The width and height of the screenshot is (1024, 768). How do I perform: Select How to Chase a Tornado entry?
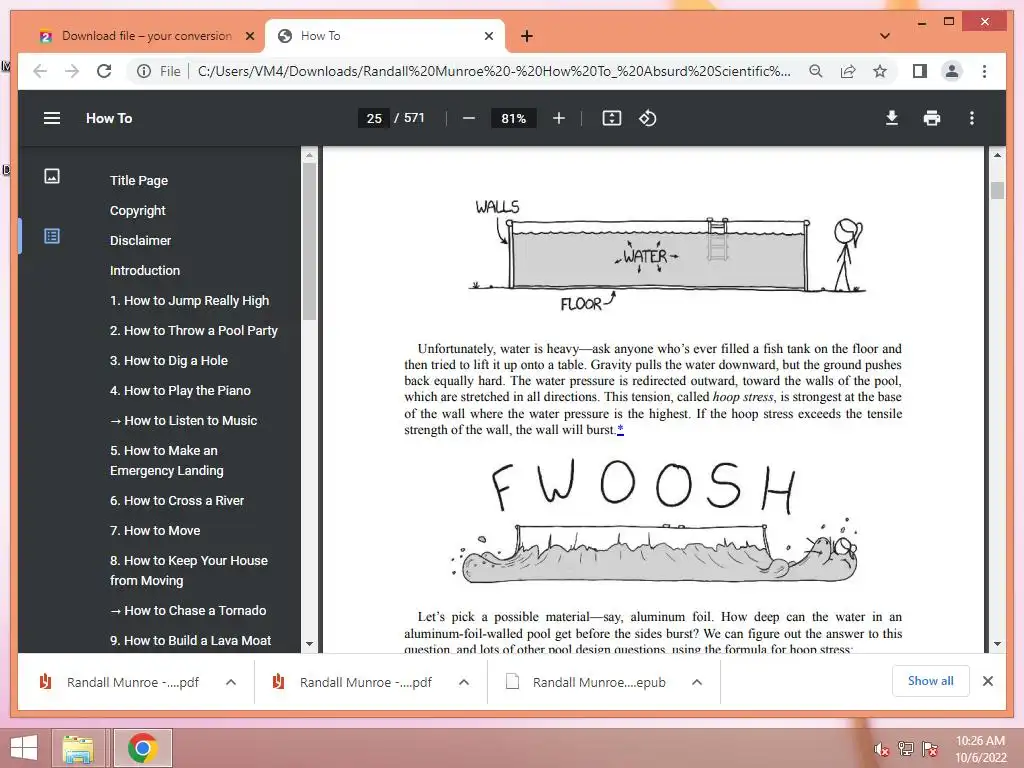click(x=187, y=611)
